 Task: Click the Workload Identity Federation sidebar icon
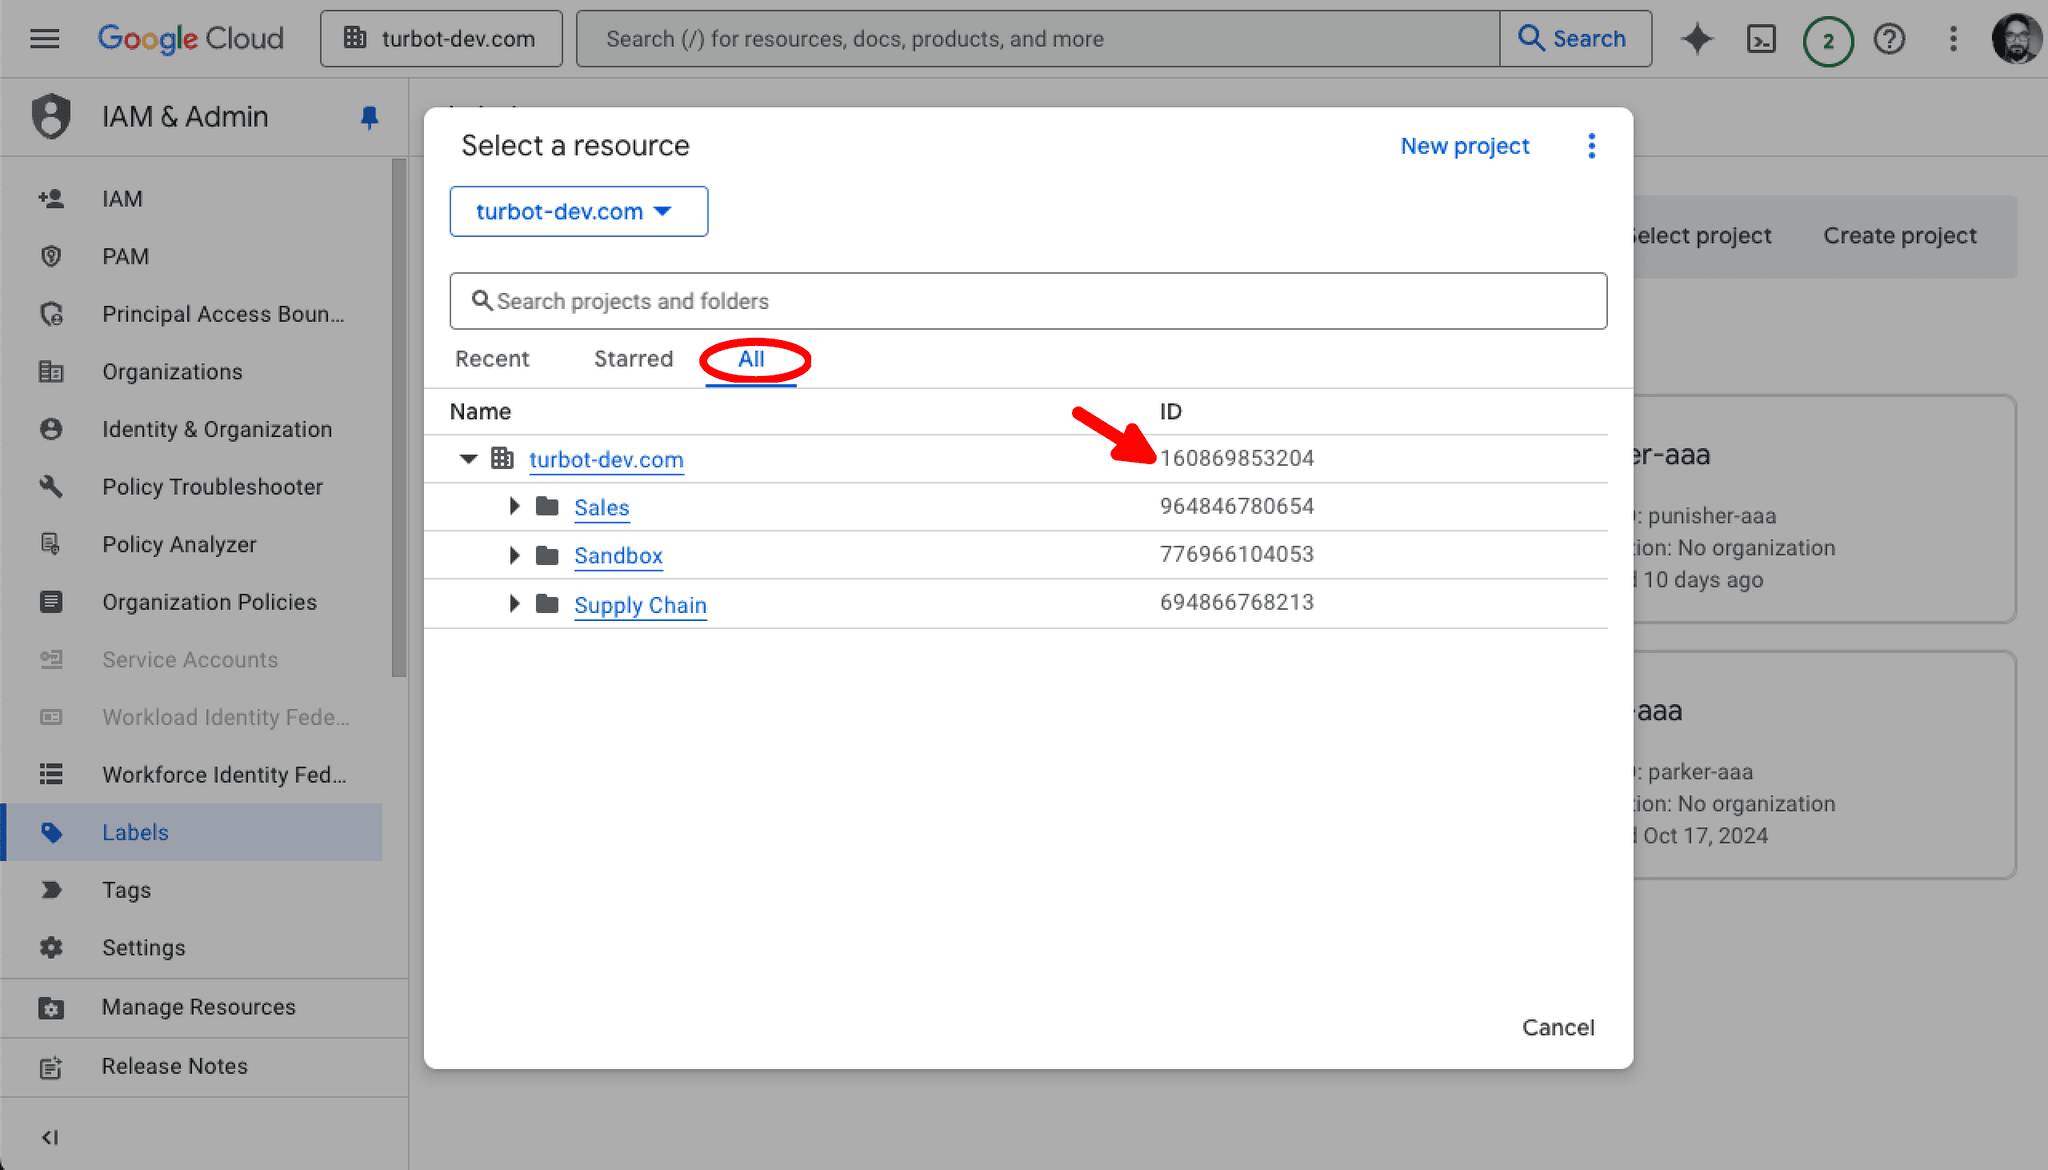point(51,717)
